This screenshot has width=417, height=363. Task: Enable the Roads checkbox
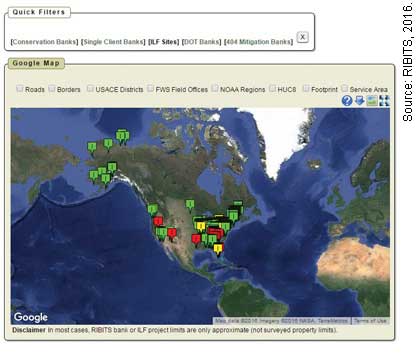point(20,88)
